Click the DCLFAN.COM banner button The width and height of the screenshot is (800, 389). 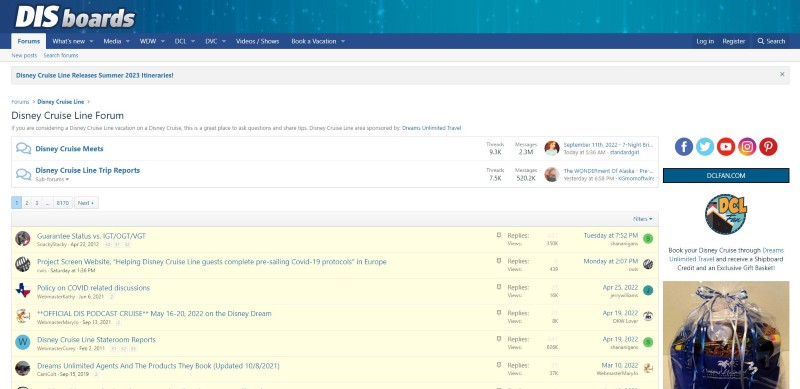(x=726, y=175)
